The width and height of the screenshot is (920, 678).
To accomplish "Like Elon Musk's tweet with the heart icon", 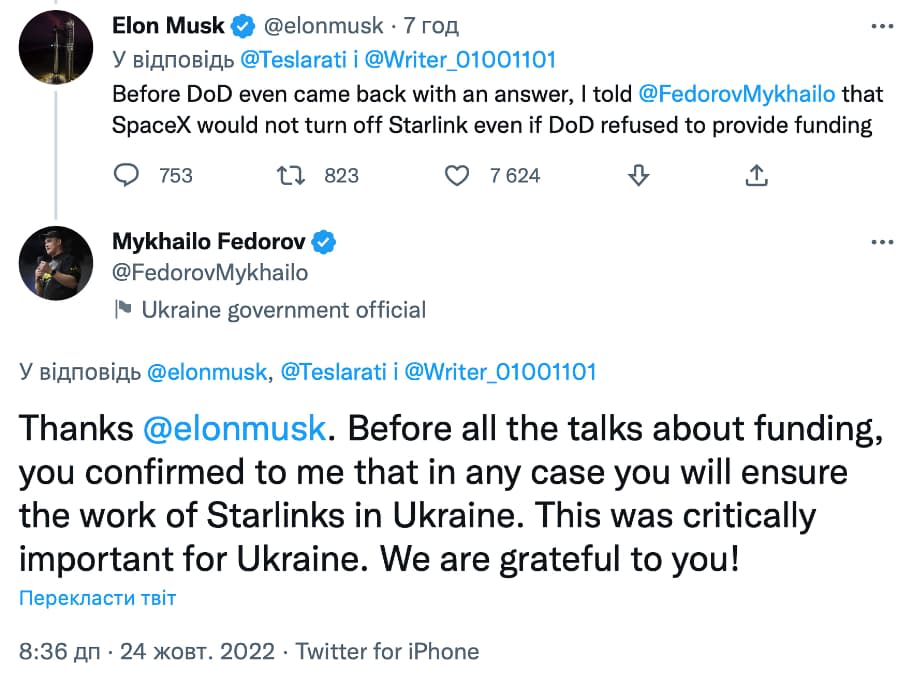I will point(456,175).
